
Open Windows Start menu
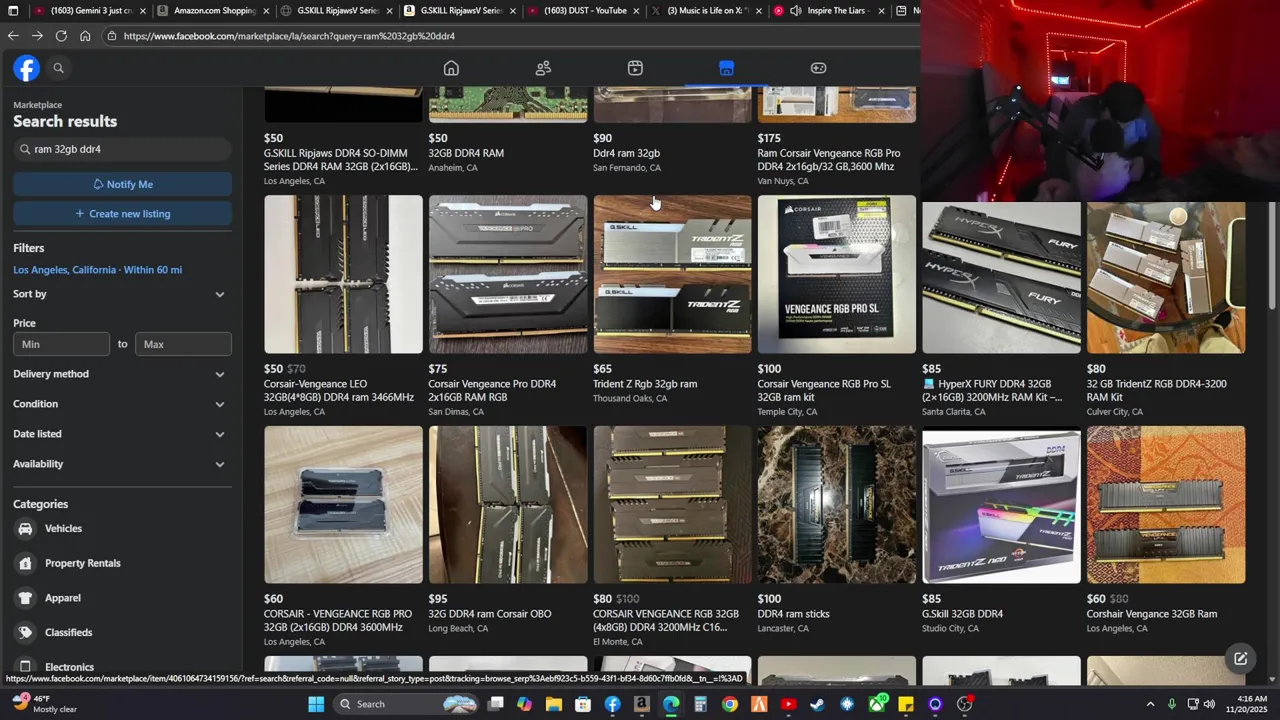tap(316, 704)
